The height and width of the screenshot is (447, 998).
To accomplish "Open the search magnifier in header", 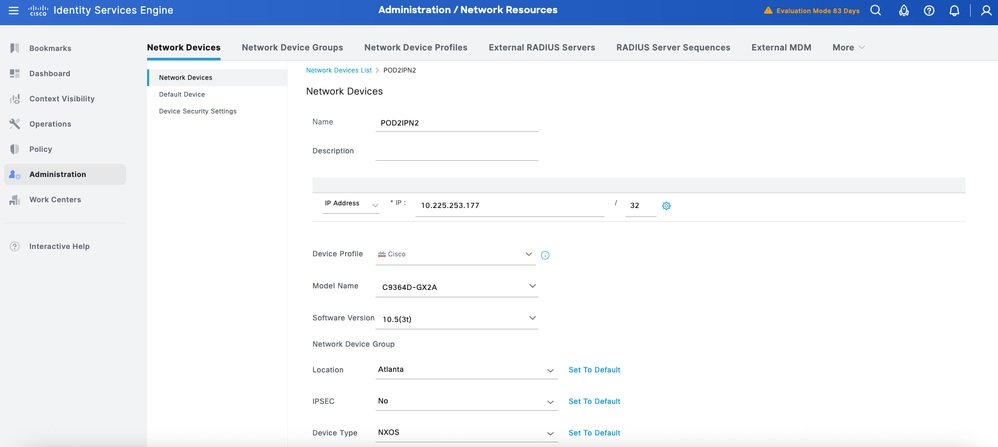I will (x=876, y=11).
